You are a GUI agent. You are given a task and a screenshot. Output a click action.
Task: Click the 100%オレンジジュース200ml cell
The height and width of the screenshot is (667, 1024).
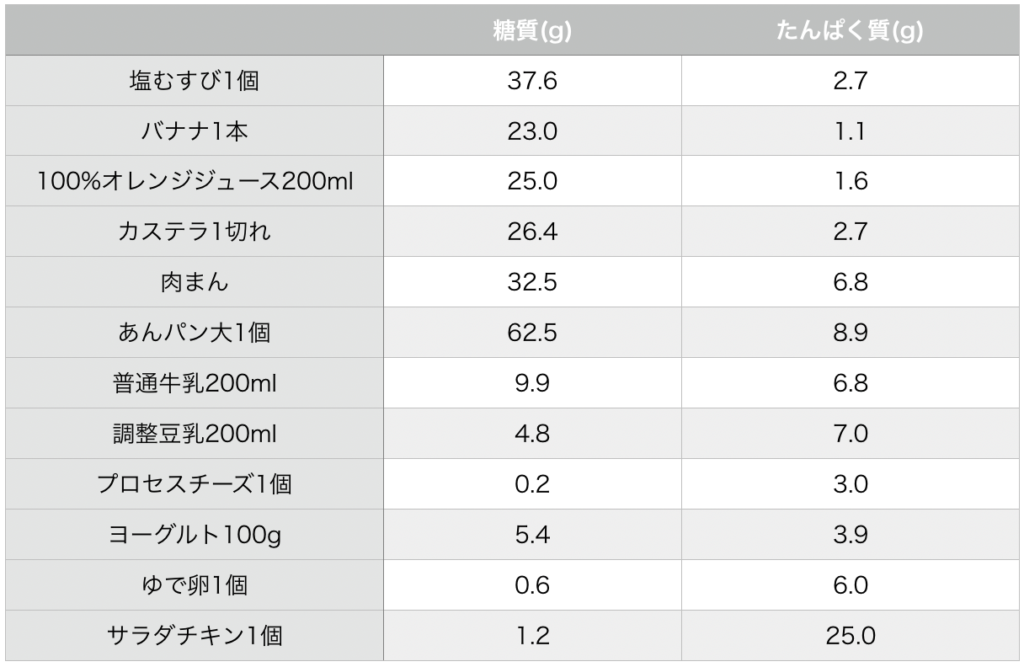195,181
